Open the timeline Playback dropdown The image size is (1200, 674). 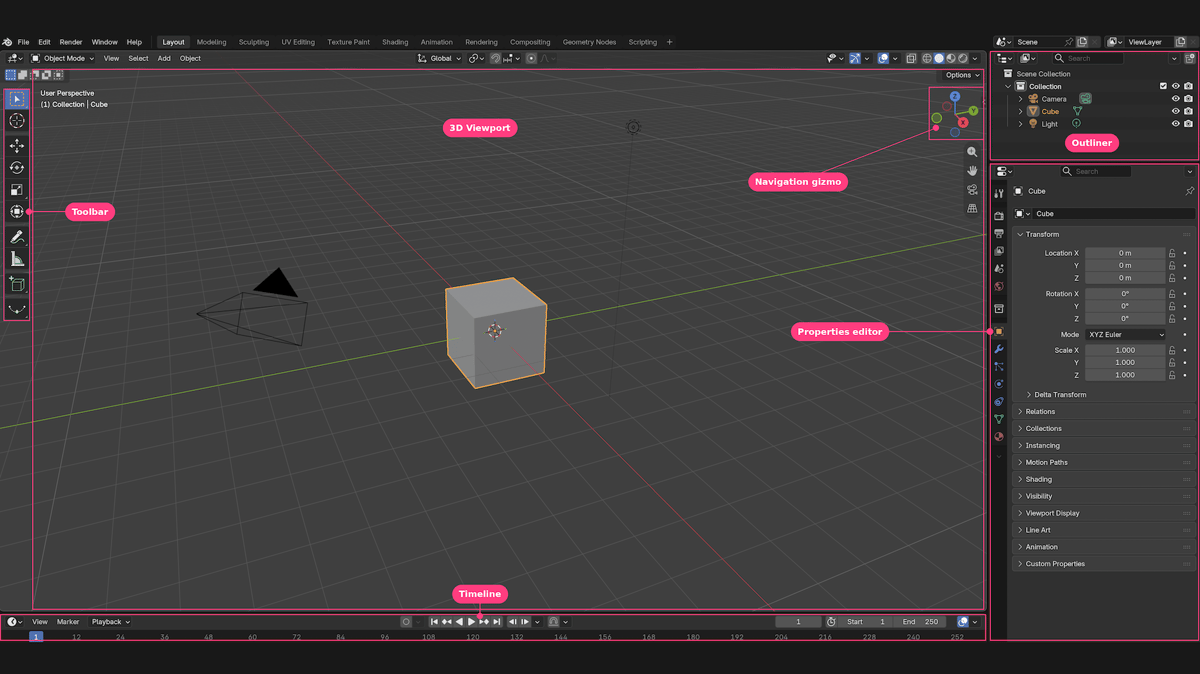110,622
